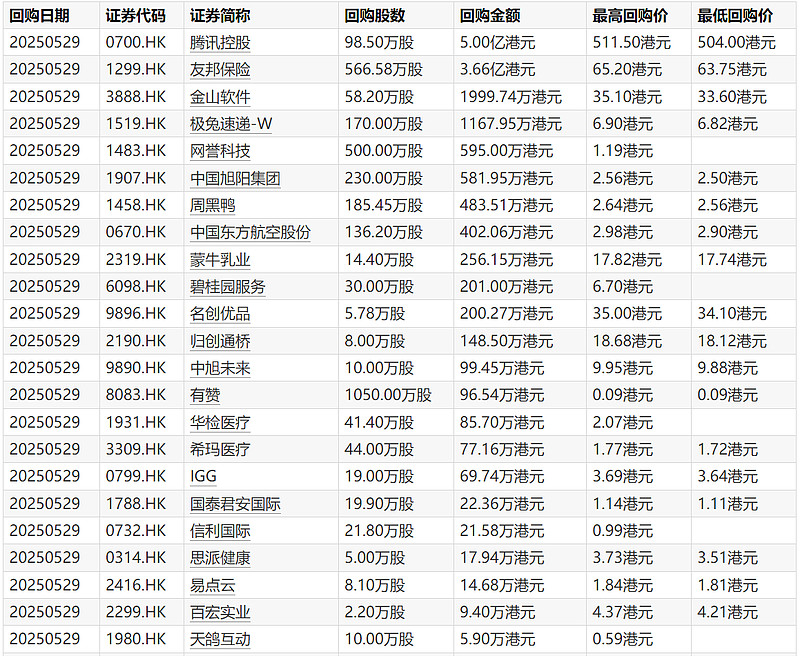Click the shares value 1050.00万股
Viewport: 800px width, 656px height.
(388, 395)
